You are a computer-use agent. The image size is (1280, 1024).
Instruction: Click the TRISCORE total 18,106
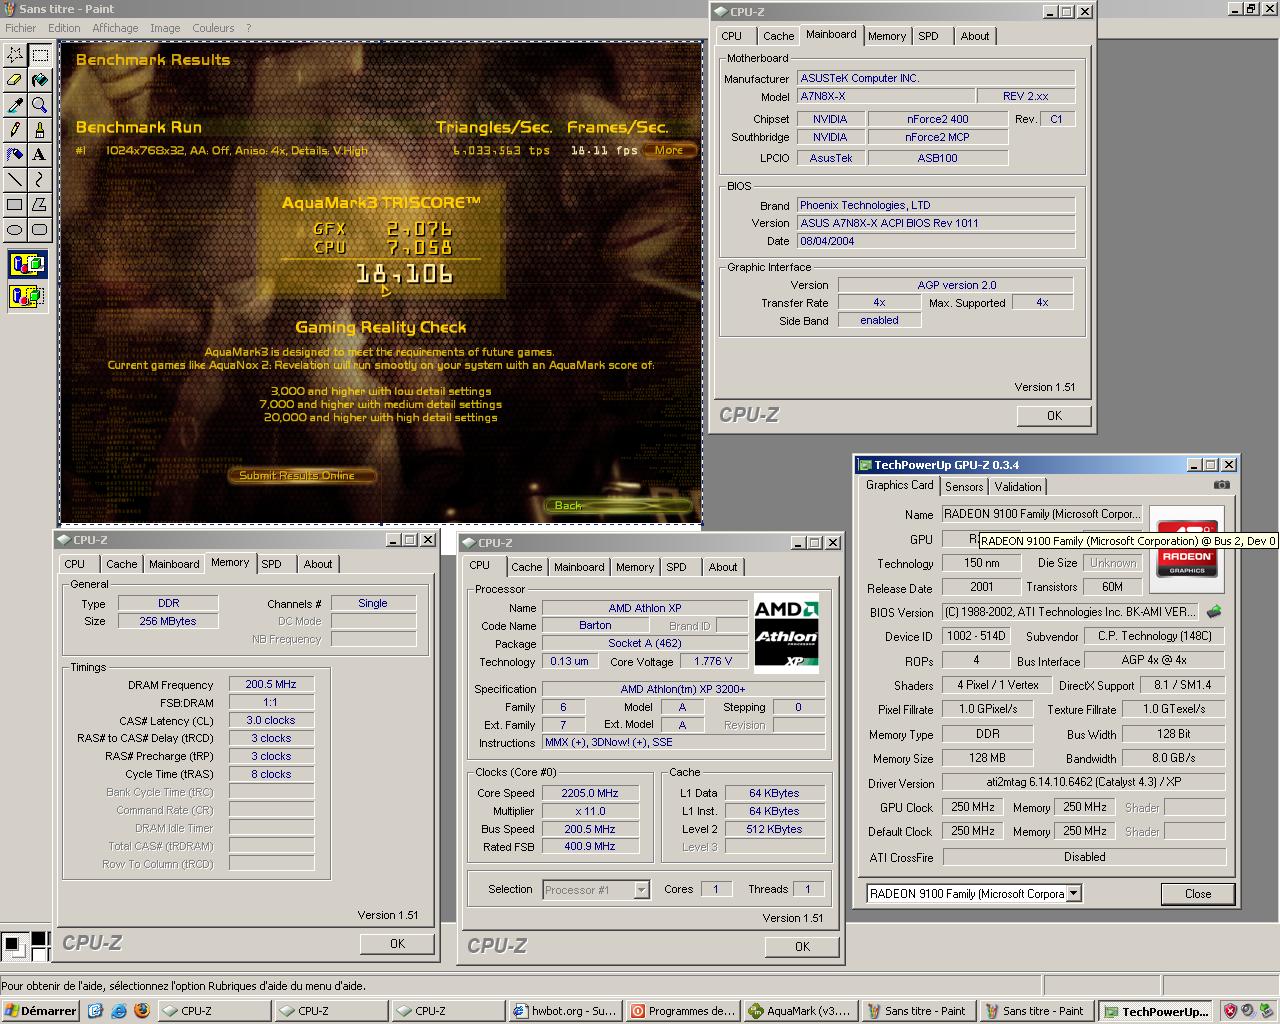(404, 274)
